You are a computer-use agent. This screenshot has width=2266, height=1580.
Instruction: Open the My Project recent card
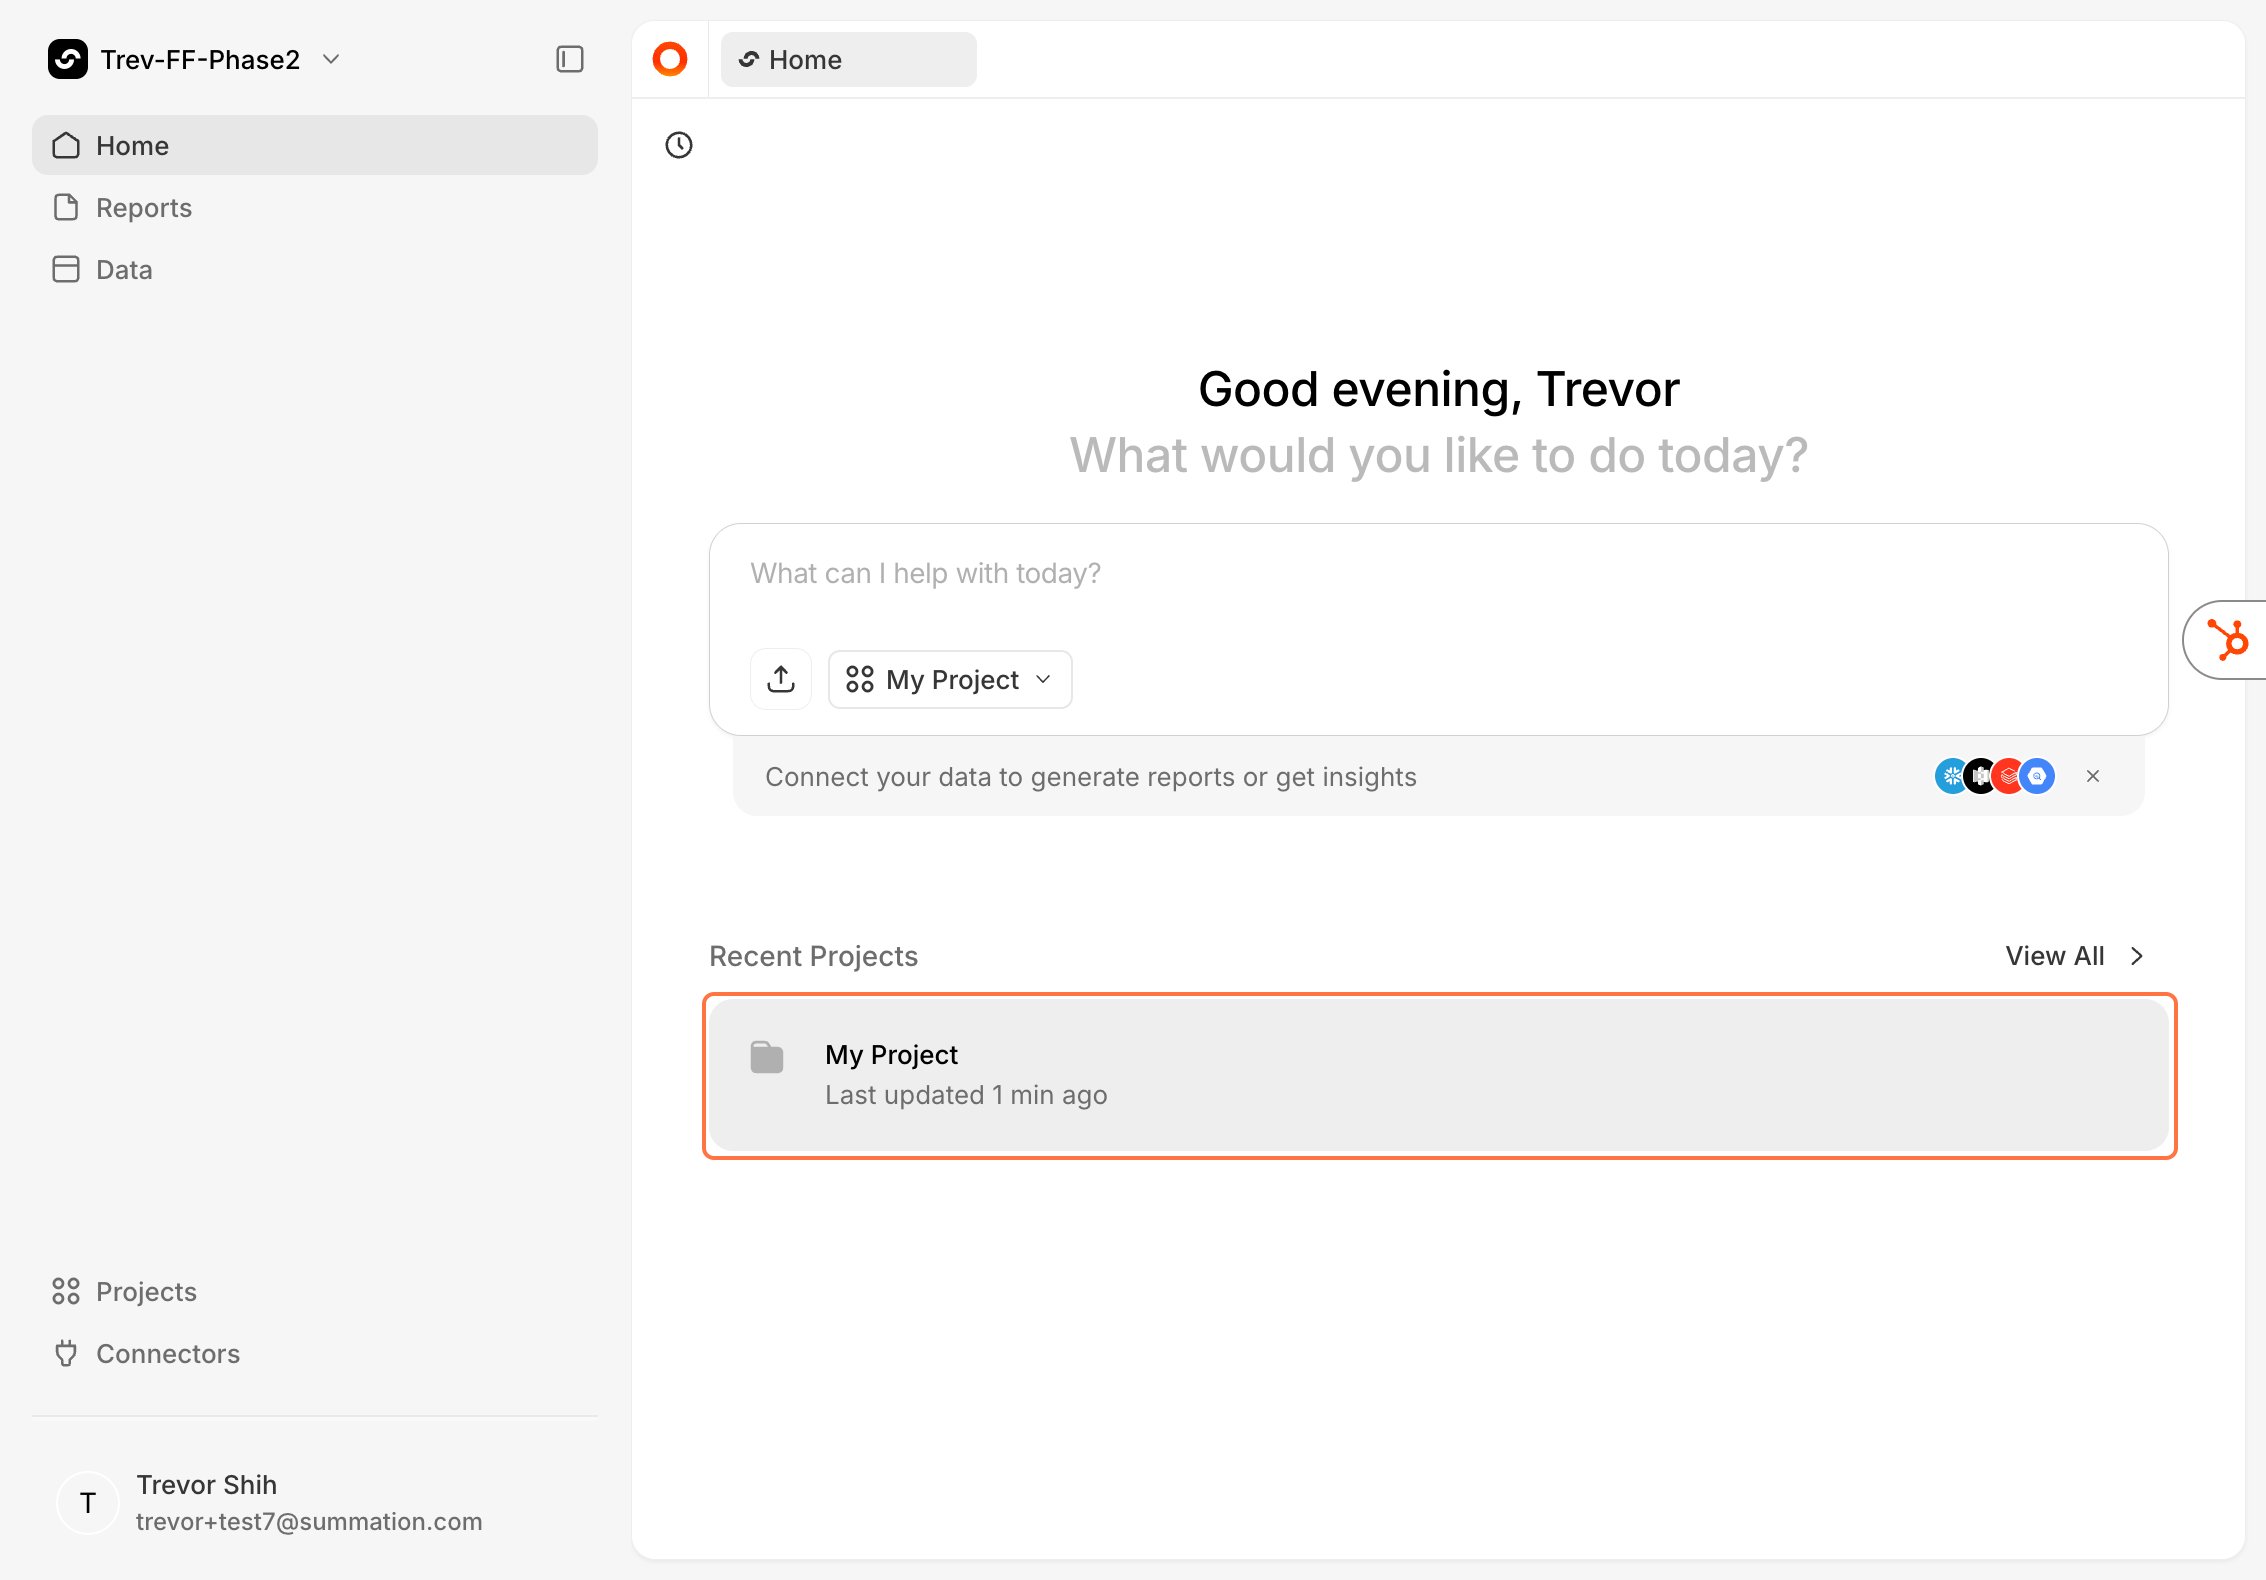[1439, 1076]
